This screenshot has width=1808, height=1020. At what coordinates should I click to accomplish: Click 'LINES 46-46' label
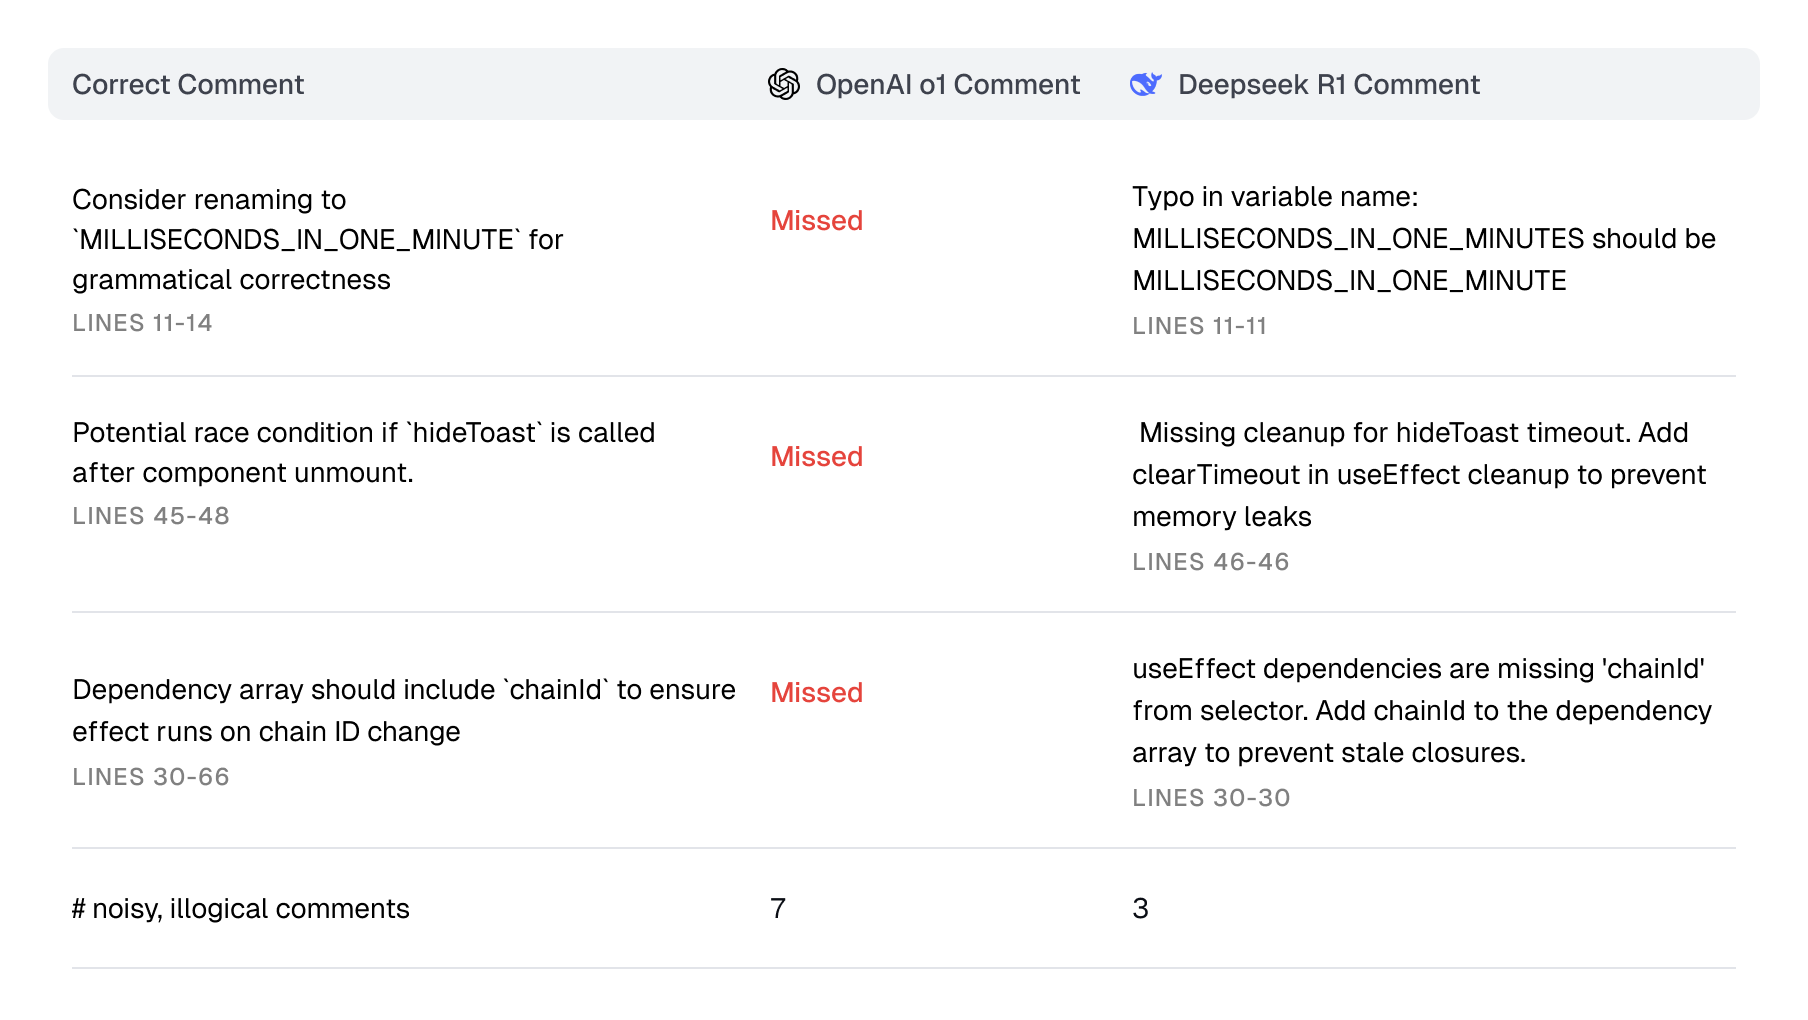1210,562
